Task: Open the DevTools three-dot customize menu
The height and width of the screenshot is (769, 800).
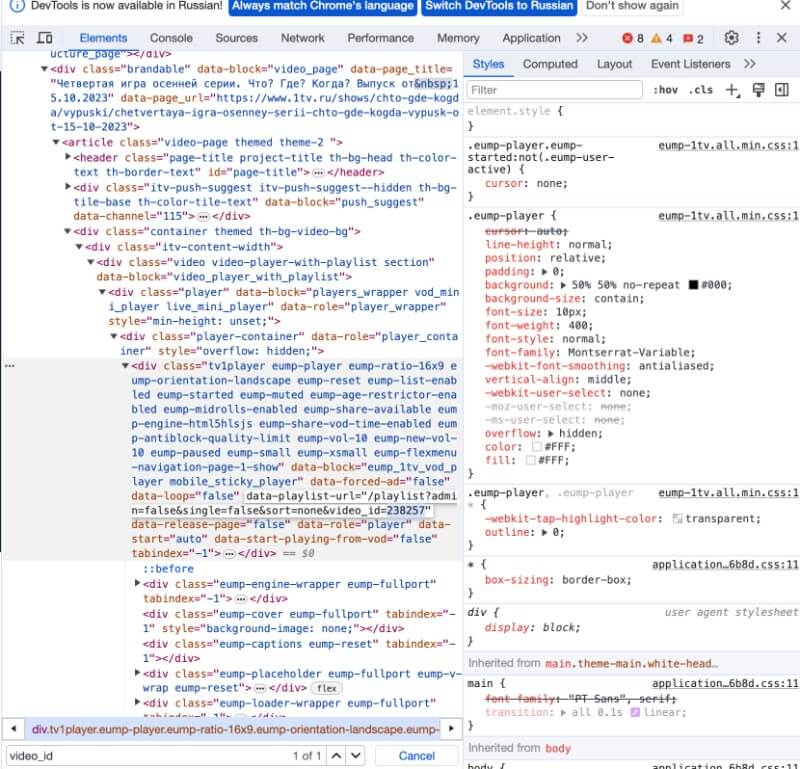Action: click(757, 38)
